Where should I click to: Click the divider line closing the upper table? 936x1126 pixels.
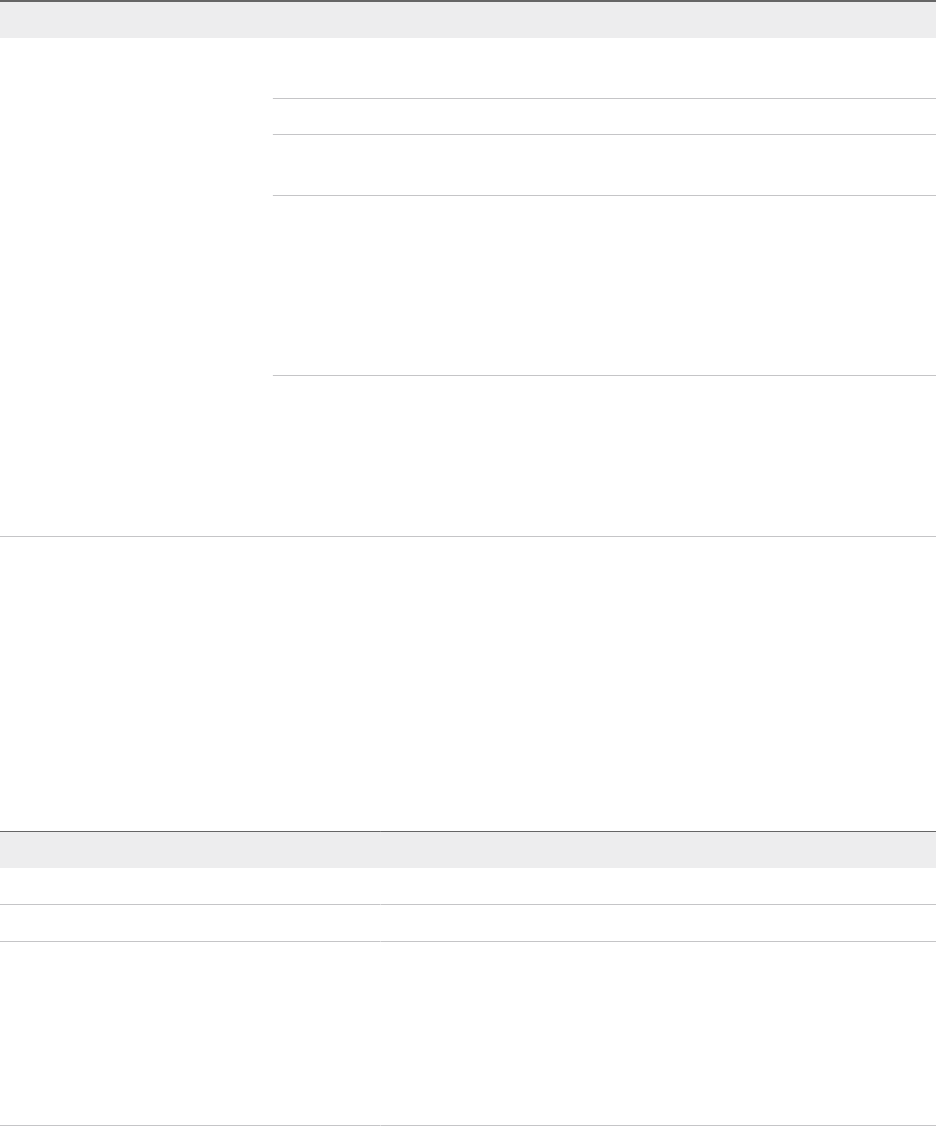coord(468,536)
